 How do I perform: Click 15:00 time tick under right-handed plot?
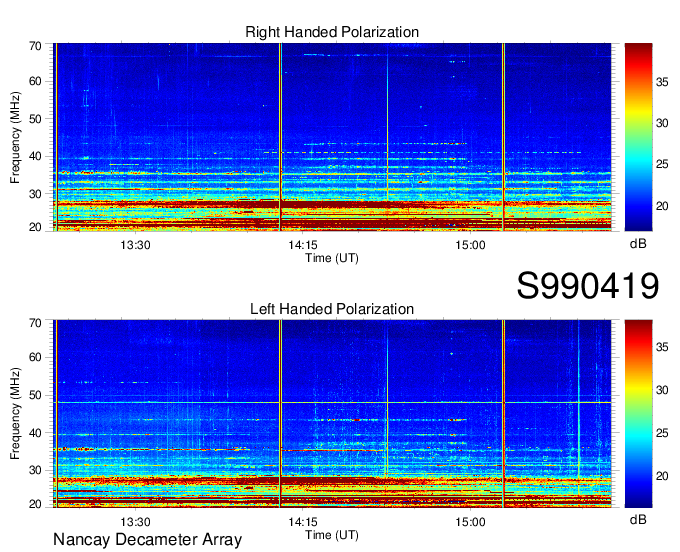click(x=470, y=245)
